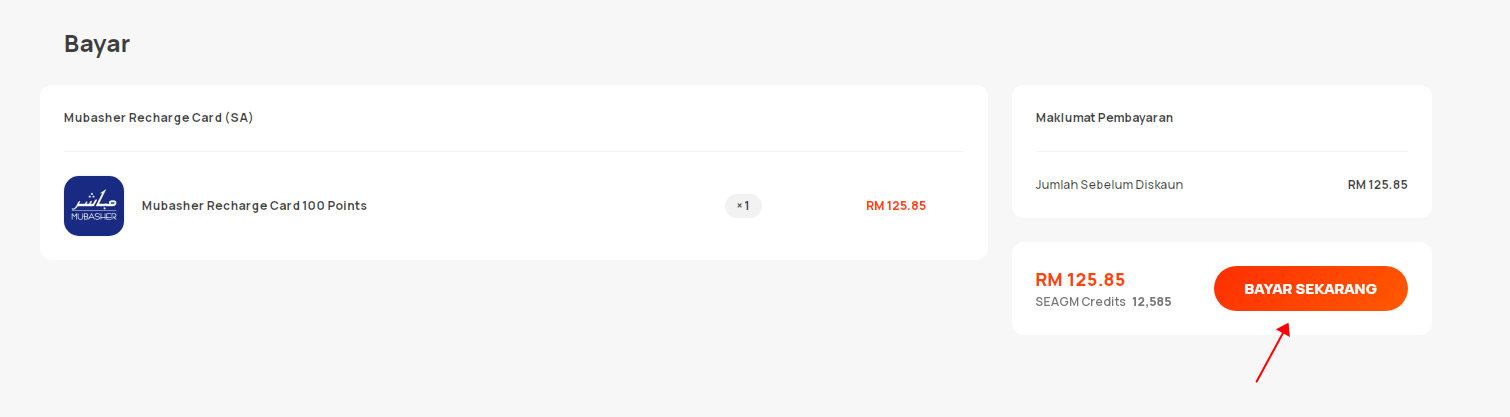Select Mubasher Recharge Card 100 Points name

254,206
